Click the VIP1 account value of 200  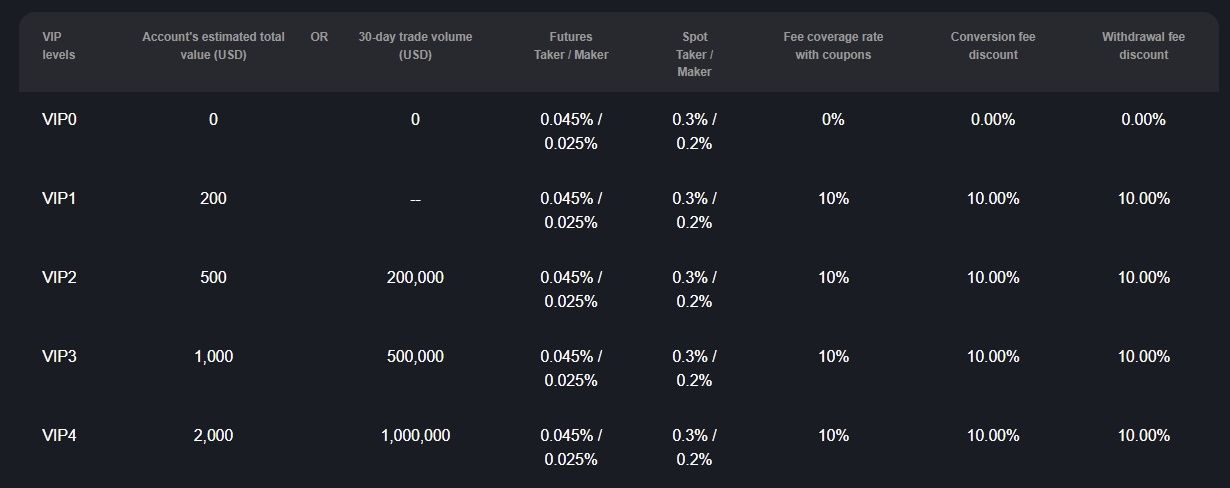click(x=213, y=198)
